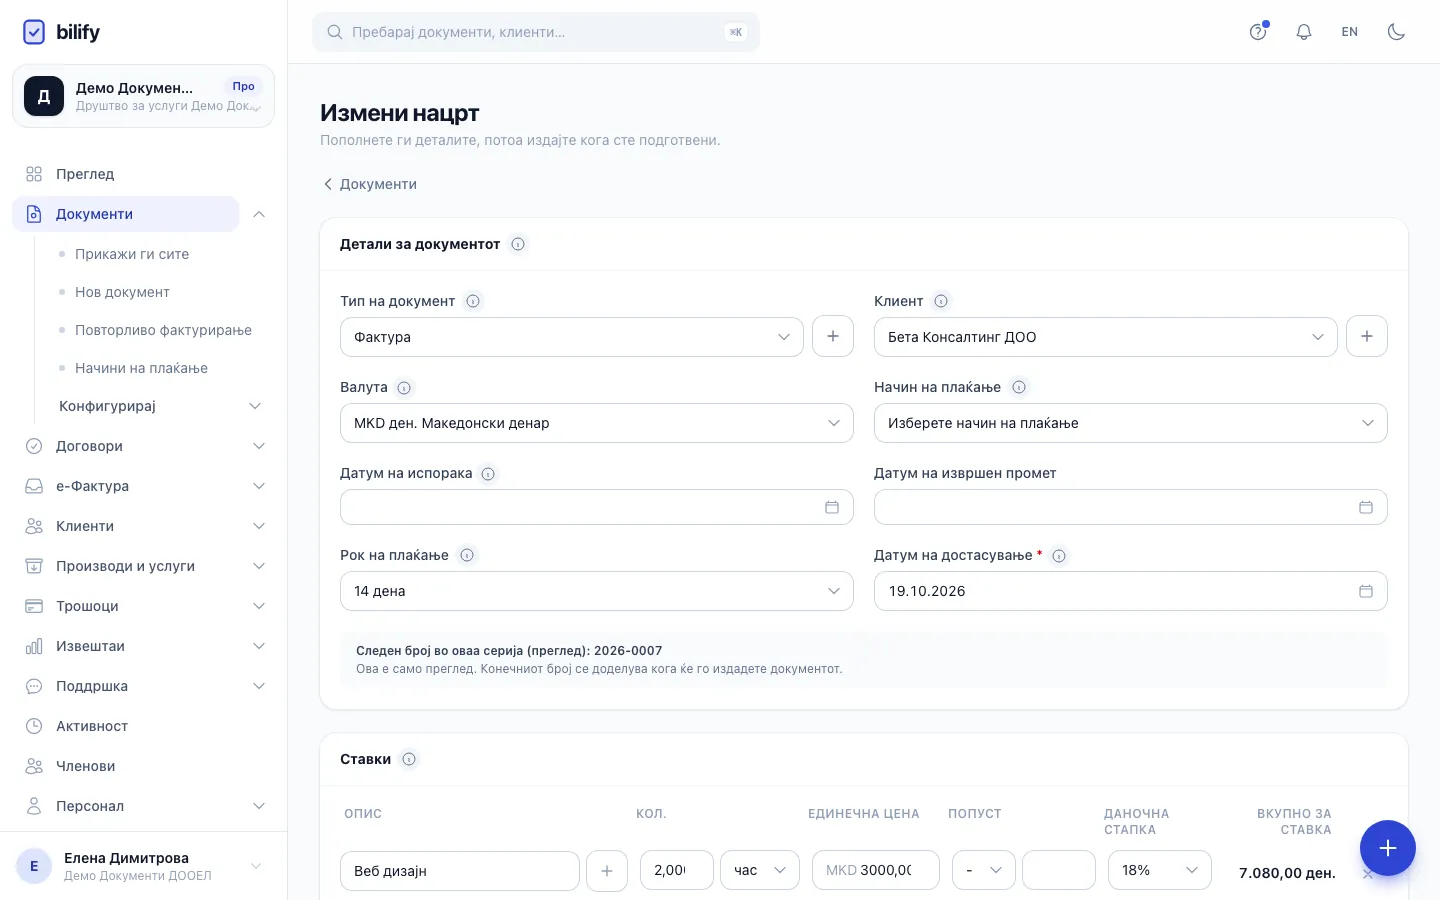This screenshot has height=900, width=1440.
Task: Show info icon next to Датум на испорака
Action: click(x=488, y=473)
